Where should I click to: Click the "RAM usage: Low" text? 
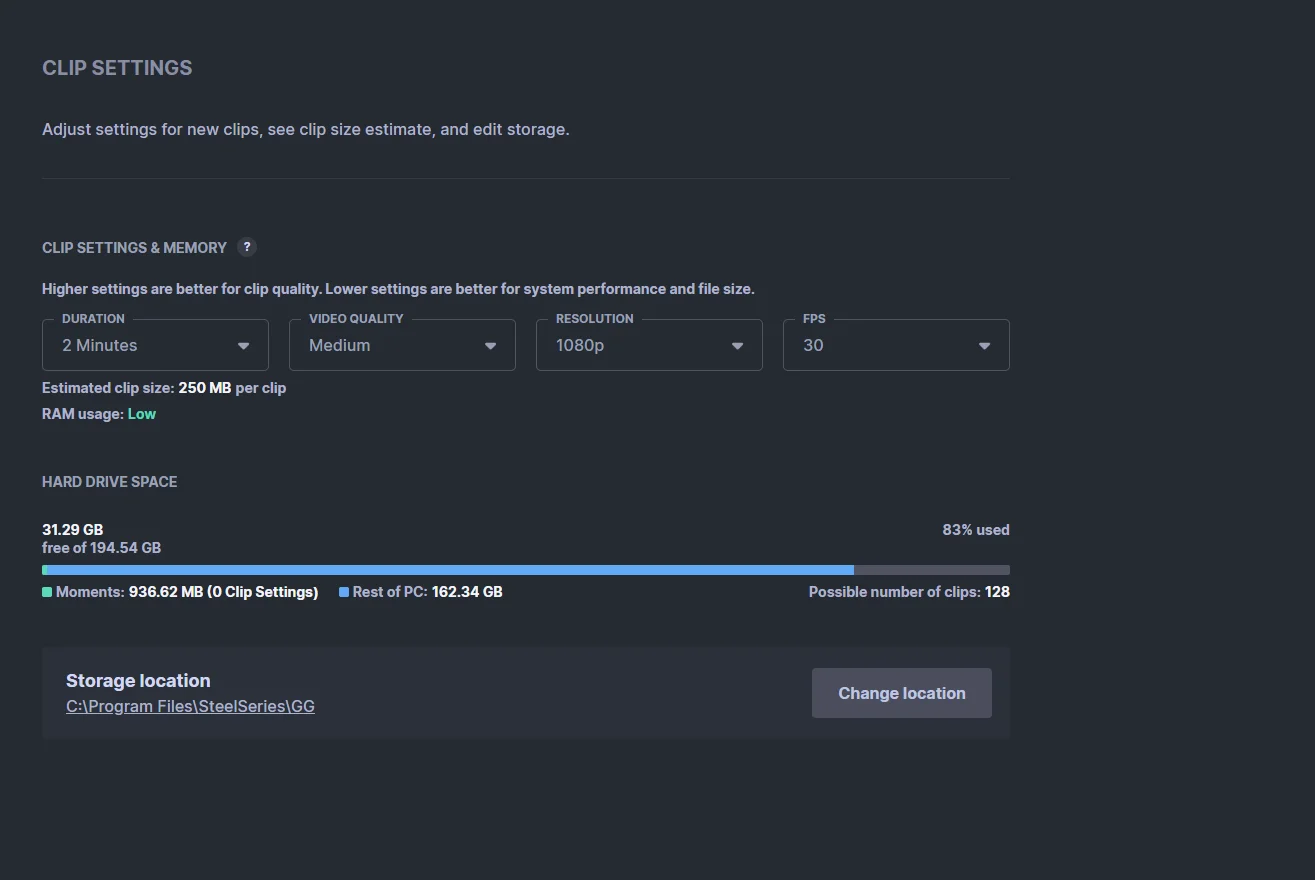[99, 414]
